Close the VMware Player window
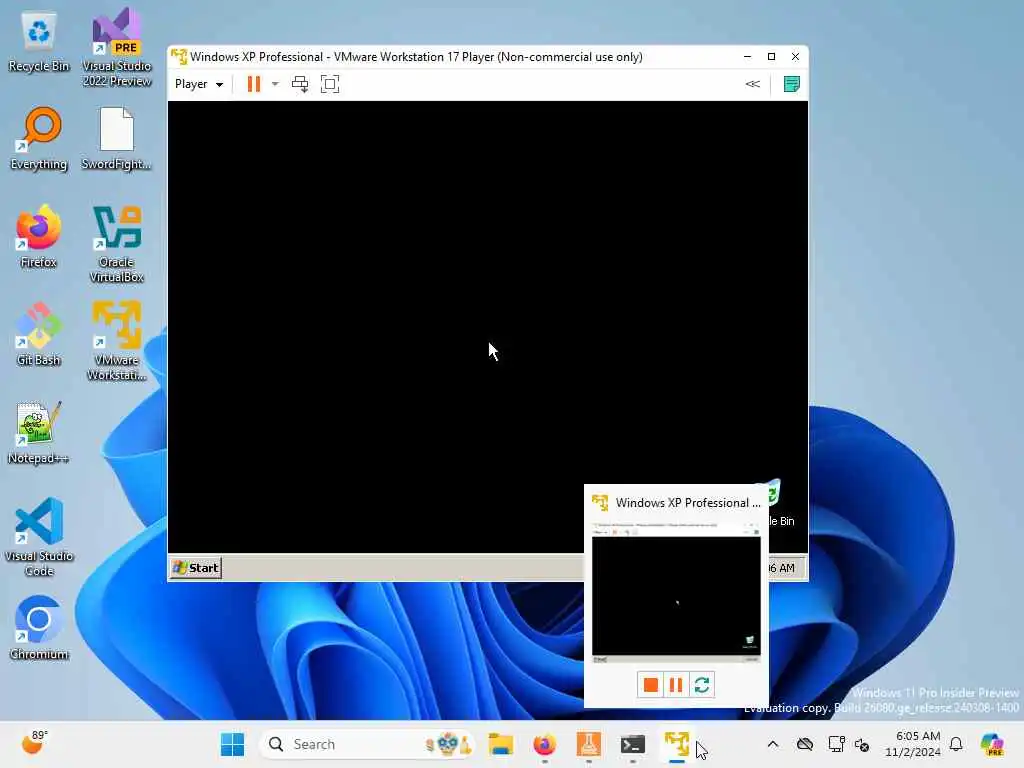The height and width of the screenshot is (768, 1024). pos(795,57)
